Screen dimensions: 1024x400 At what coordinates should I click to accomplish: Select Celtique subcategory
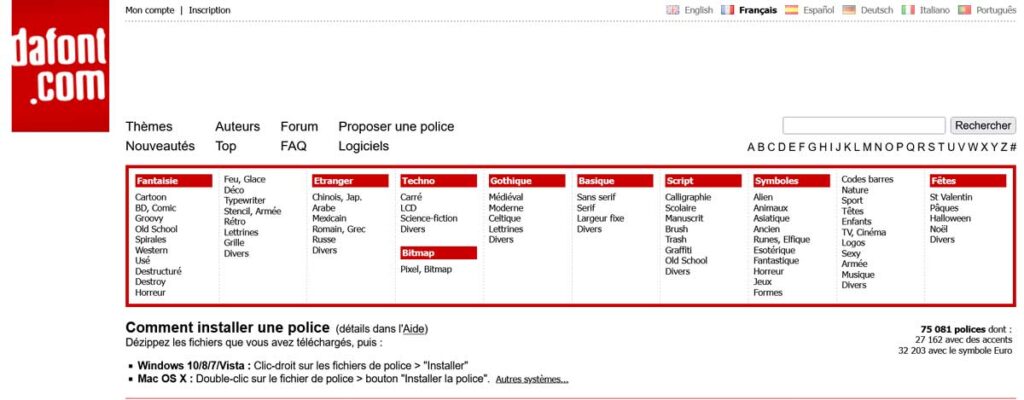505,218
